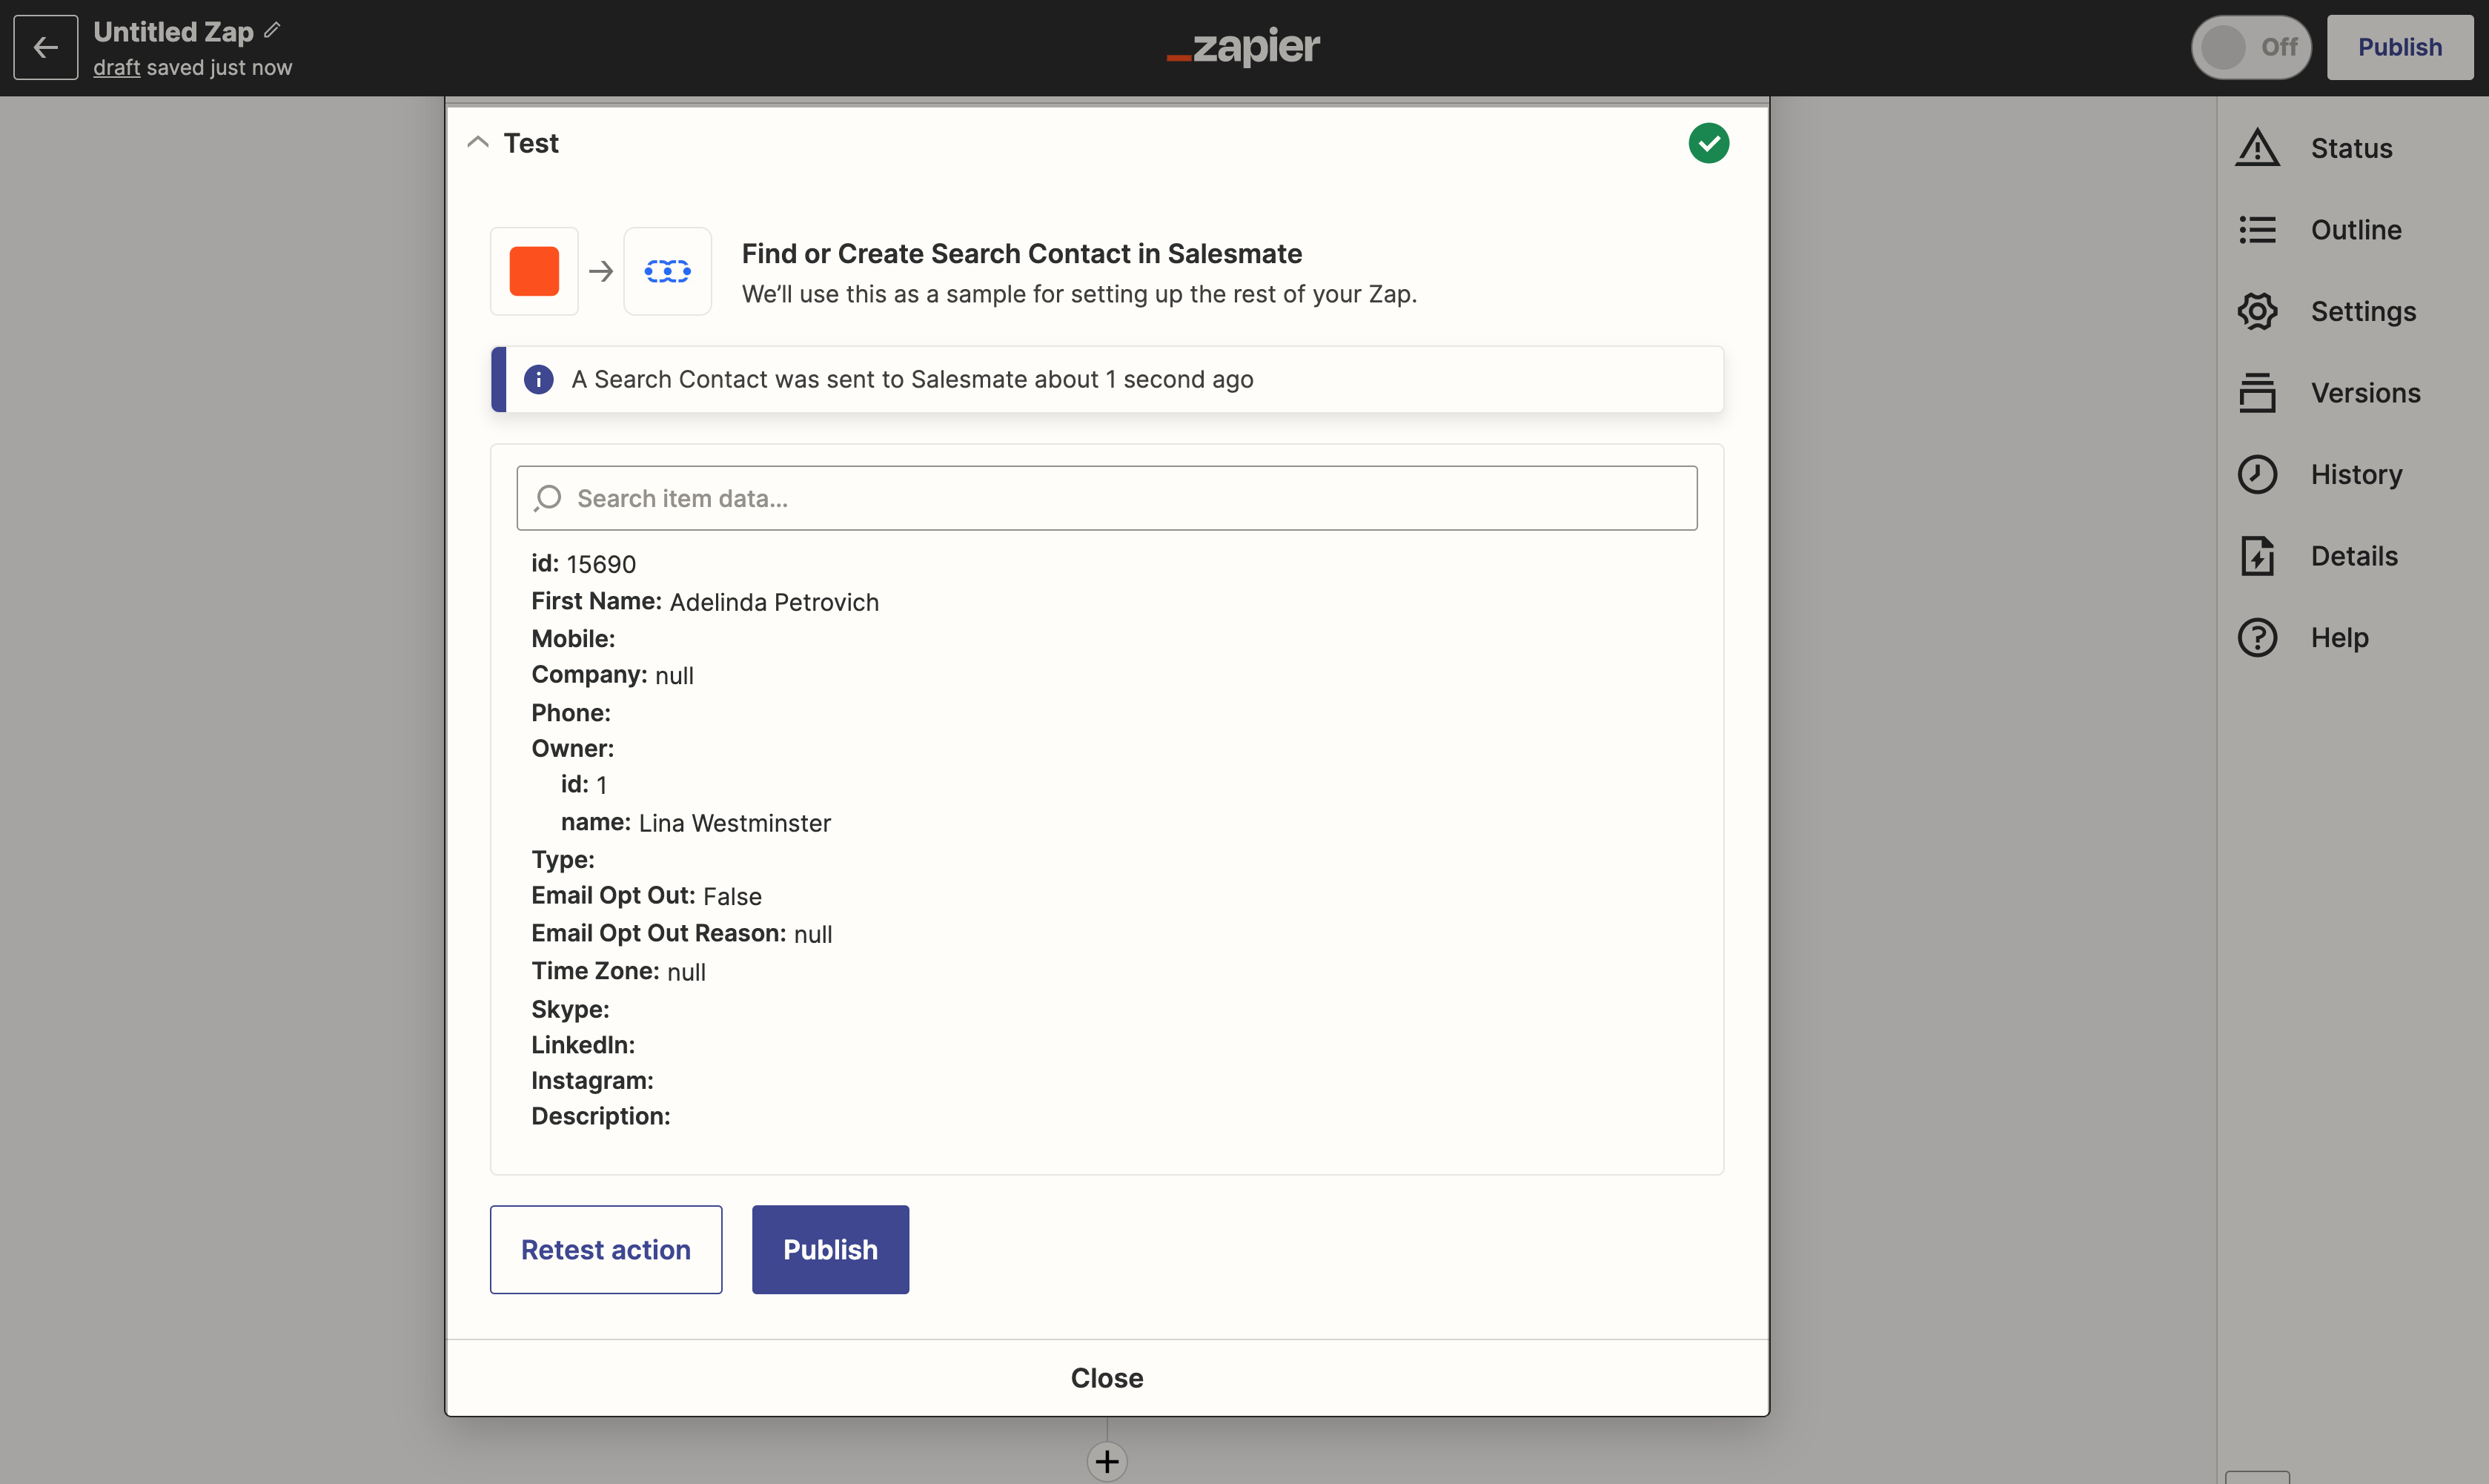Click the 'Company: null' row
Image resolution: width=2489 pixels, height=1484 pixels.
(x=612, y=675)
